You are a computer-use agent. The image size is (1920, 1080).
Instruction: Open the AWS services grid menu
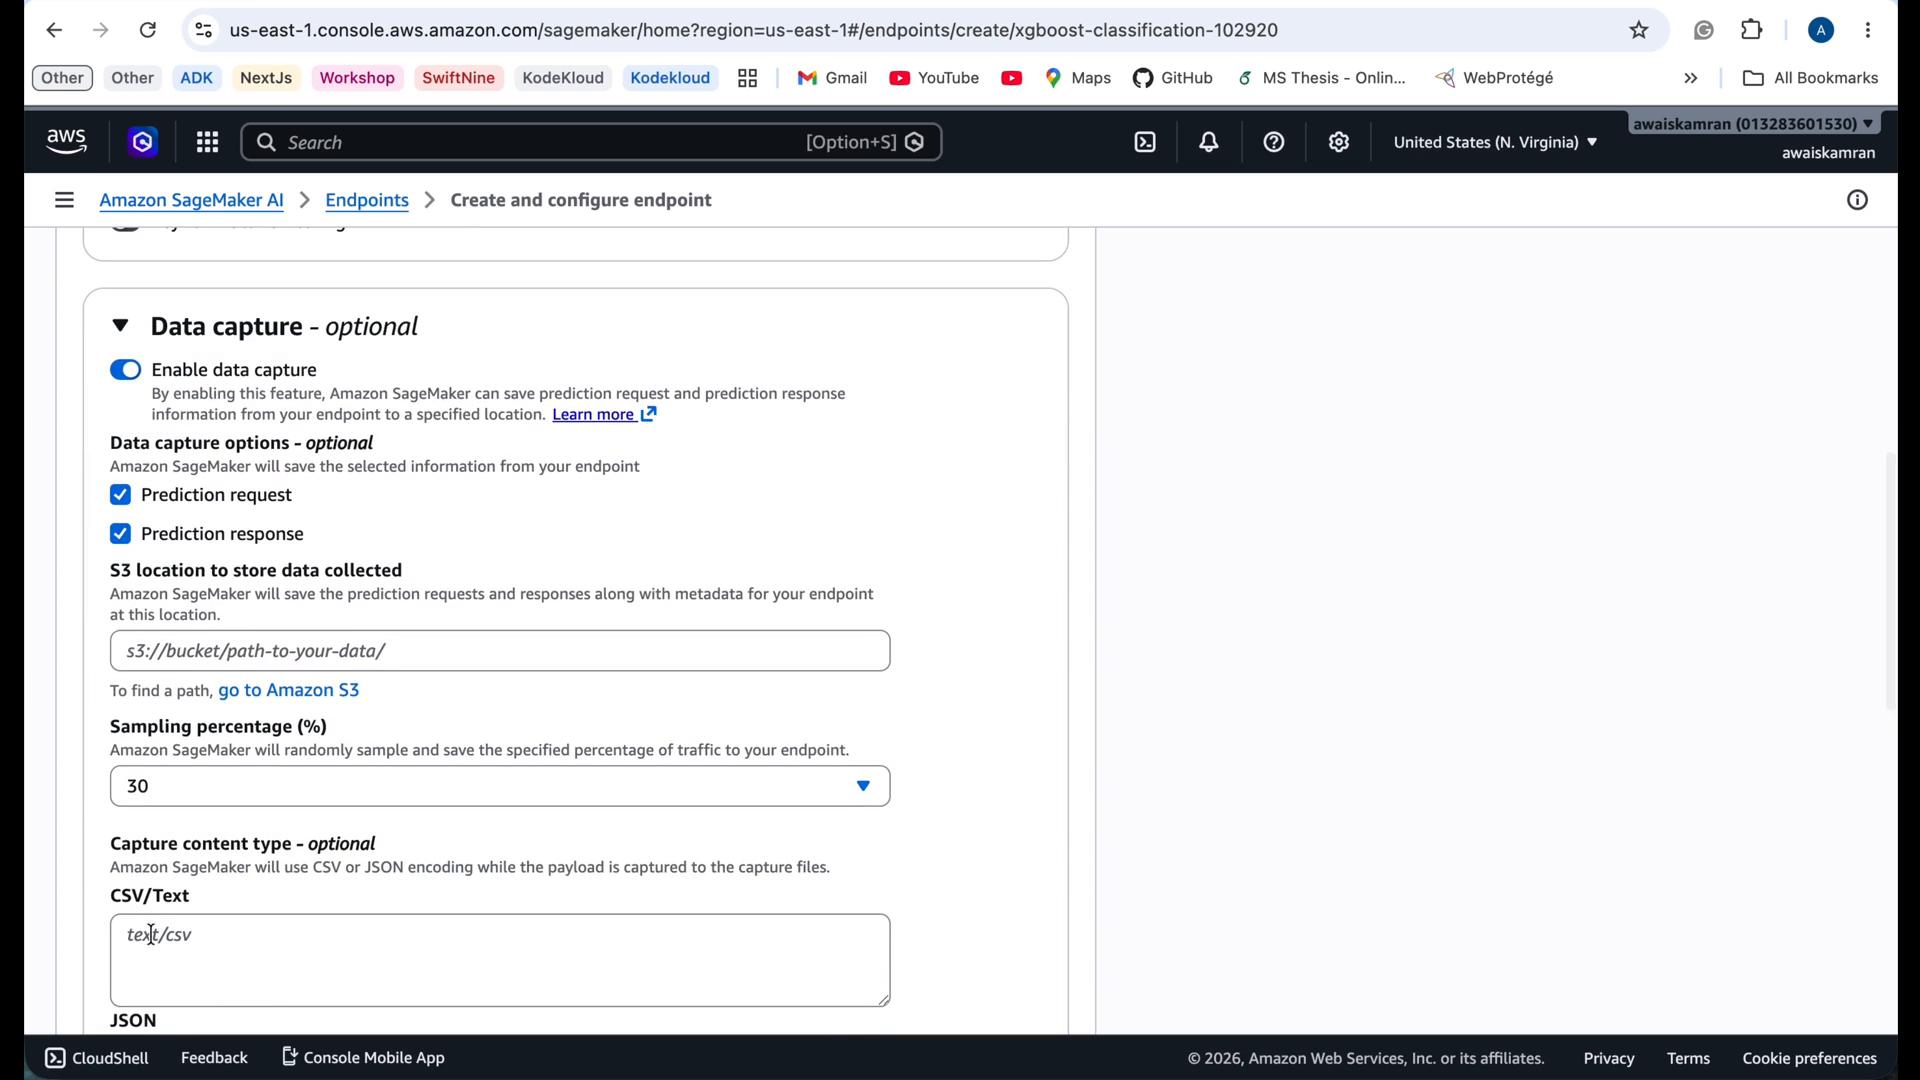(x=207, y=143)
